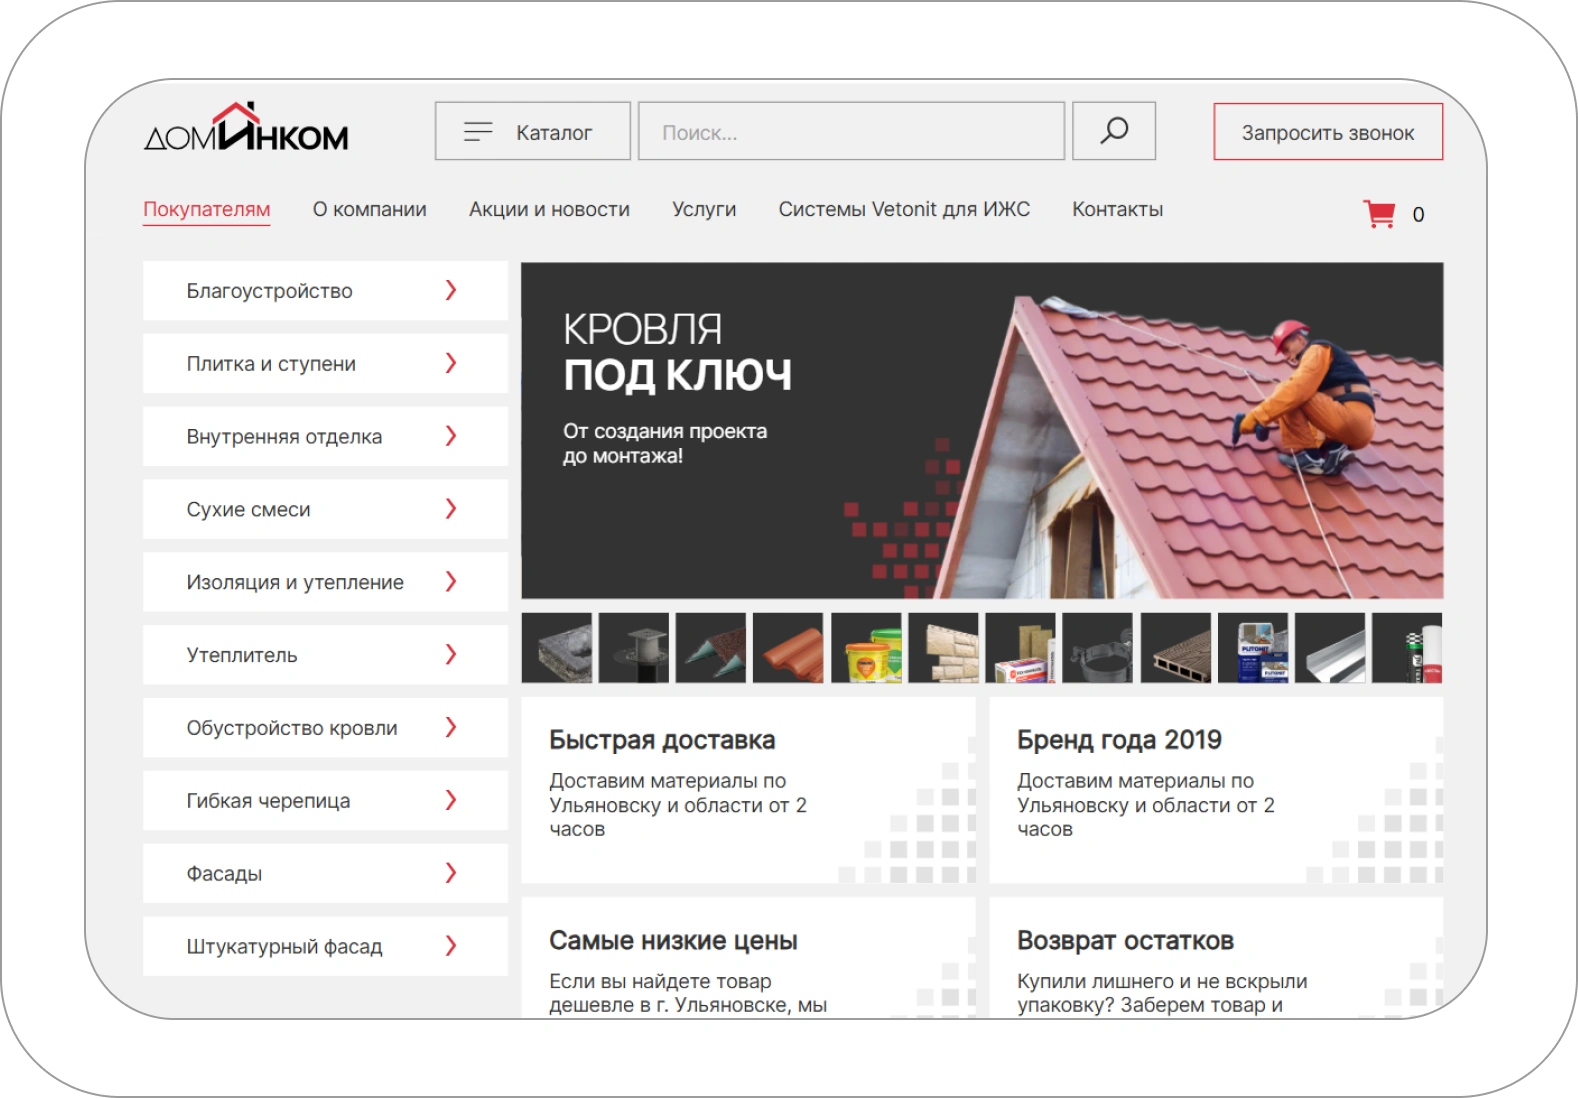Expand the Благоустройство category arrow
Screen dimensions: 1578x1098
451,291
